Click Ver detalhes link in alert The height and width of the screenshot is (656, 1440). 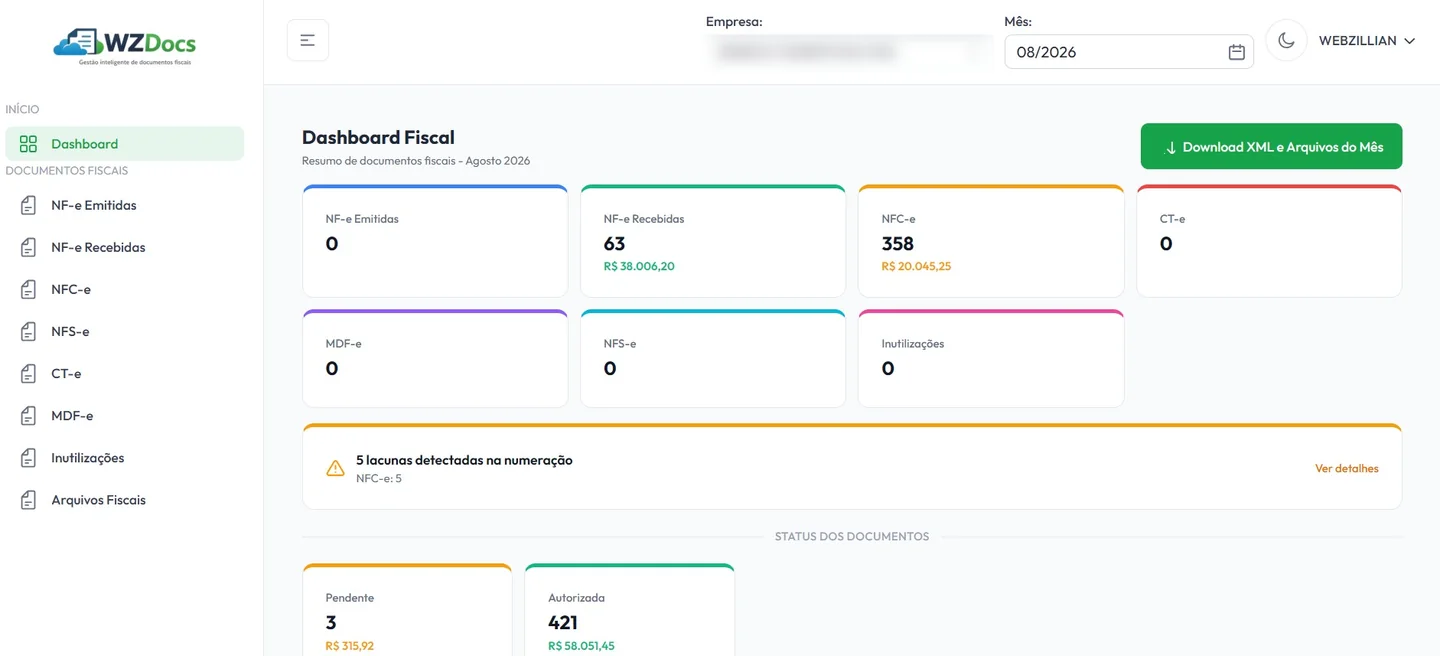coord(1346,468)
